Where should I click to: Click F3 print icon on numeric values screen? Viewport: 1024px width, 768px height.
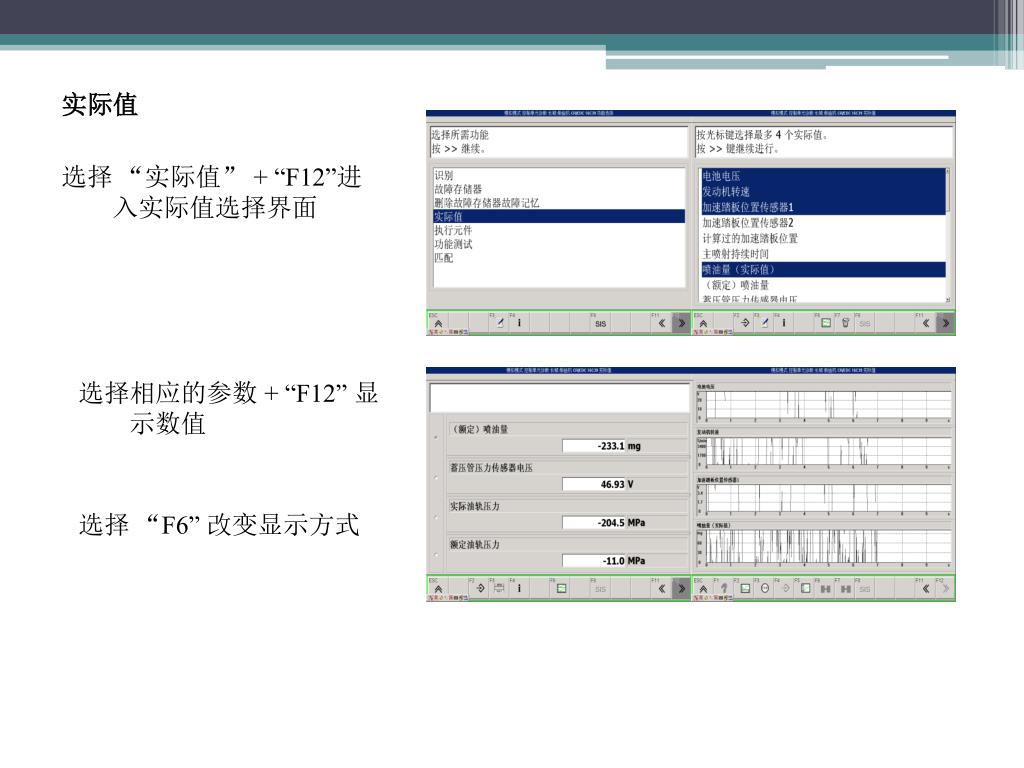coord(500,588)
